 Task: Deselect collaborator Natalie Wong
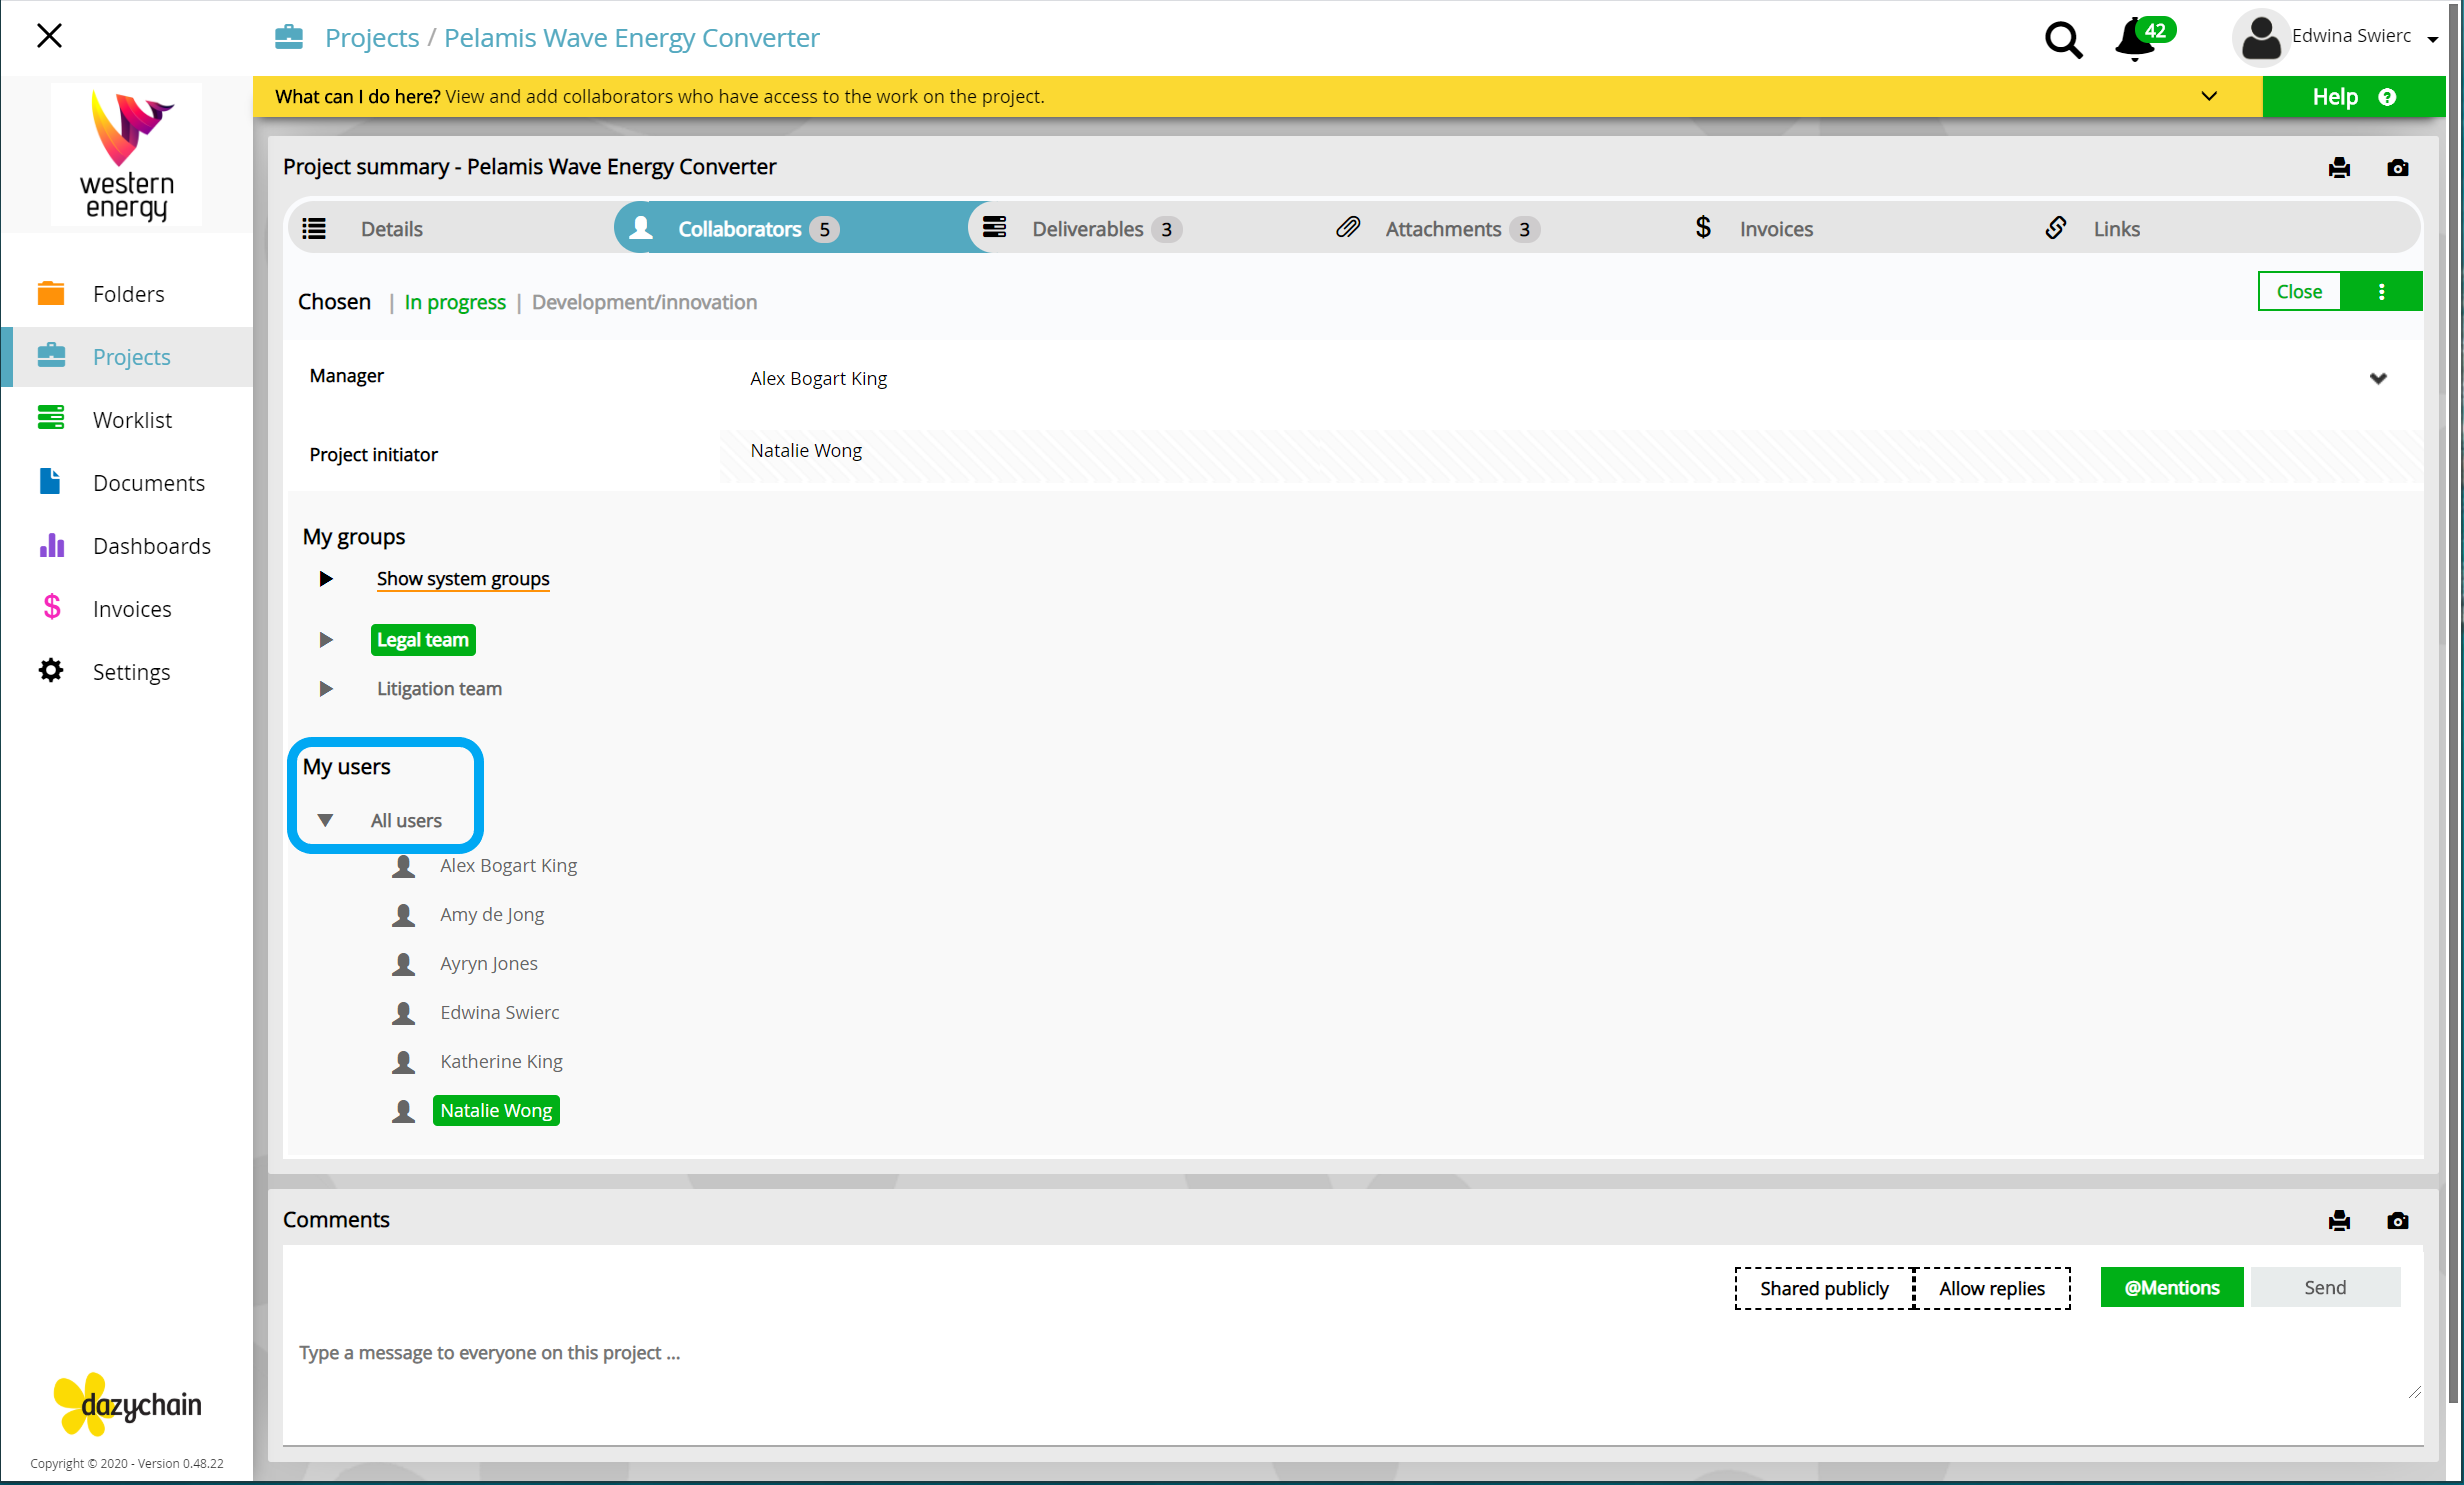point(496,1110)
